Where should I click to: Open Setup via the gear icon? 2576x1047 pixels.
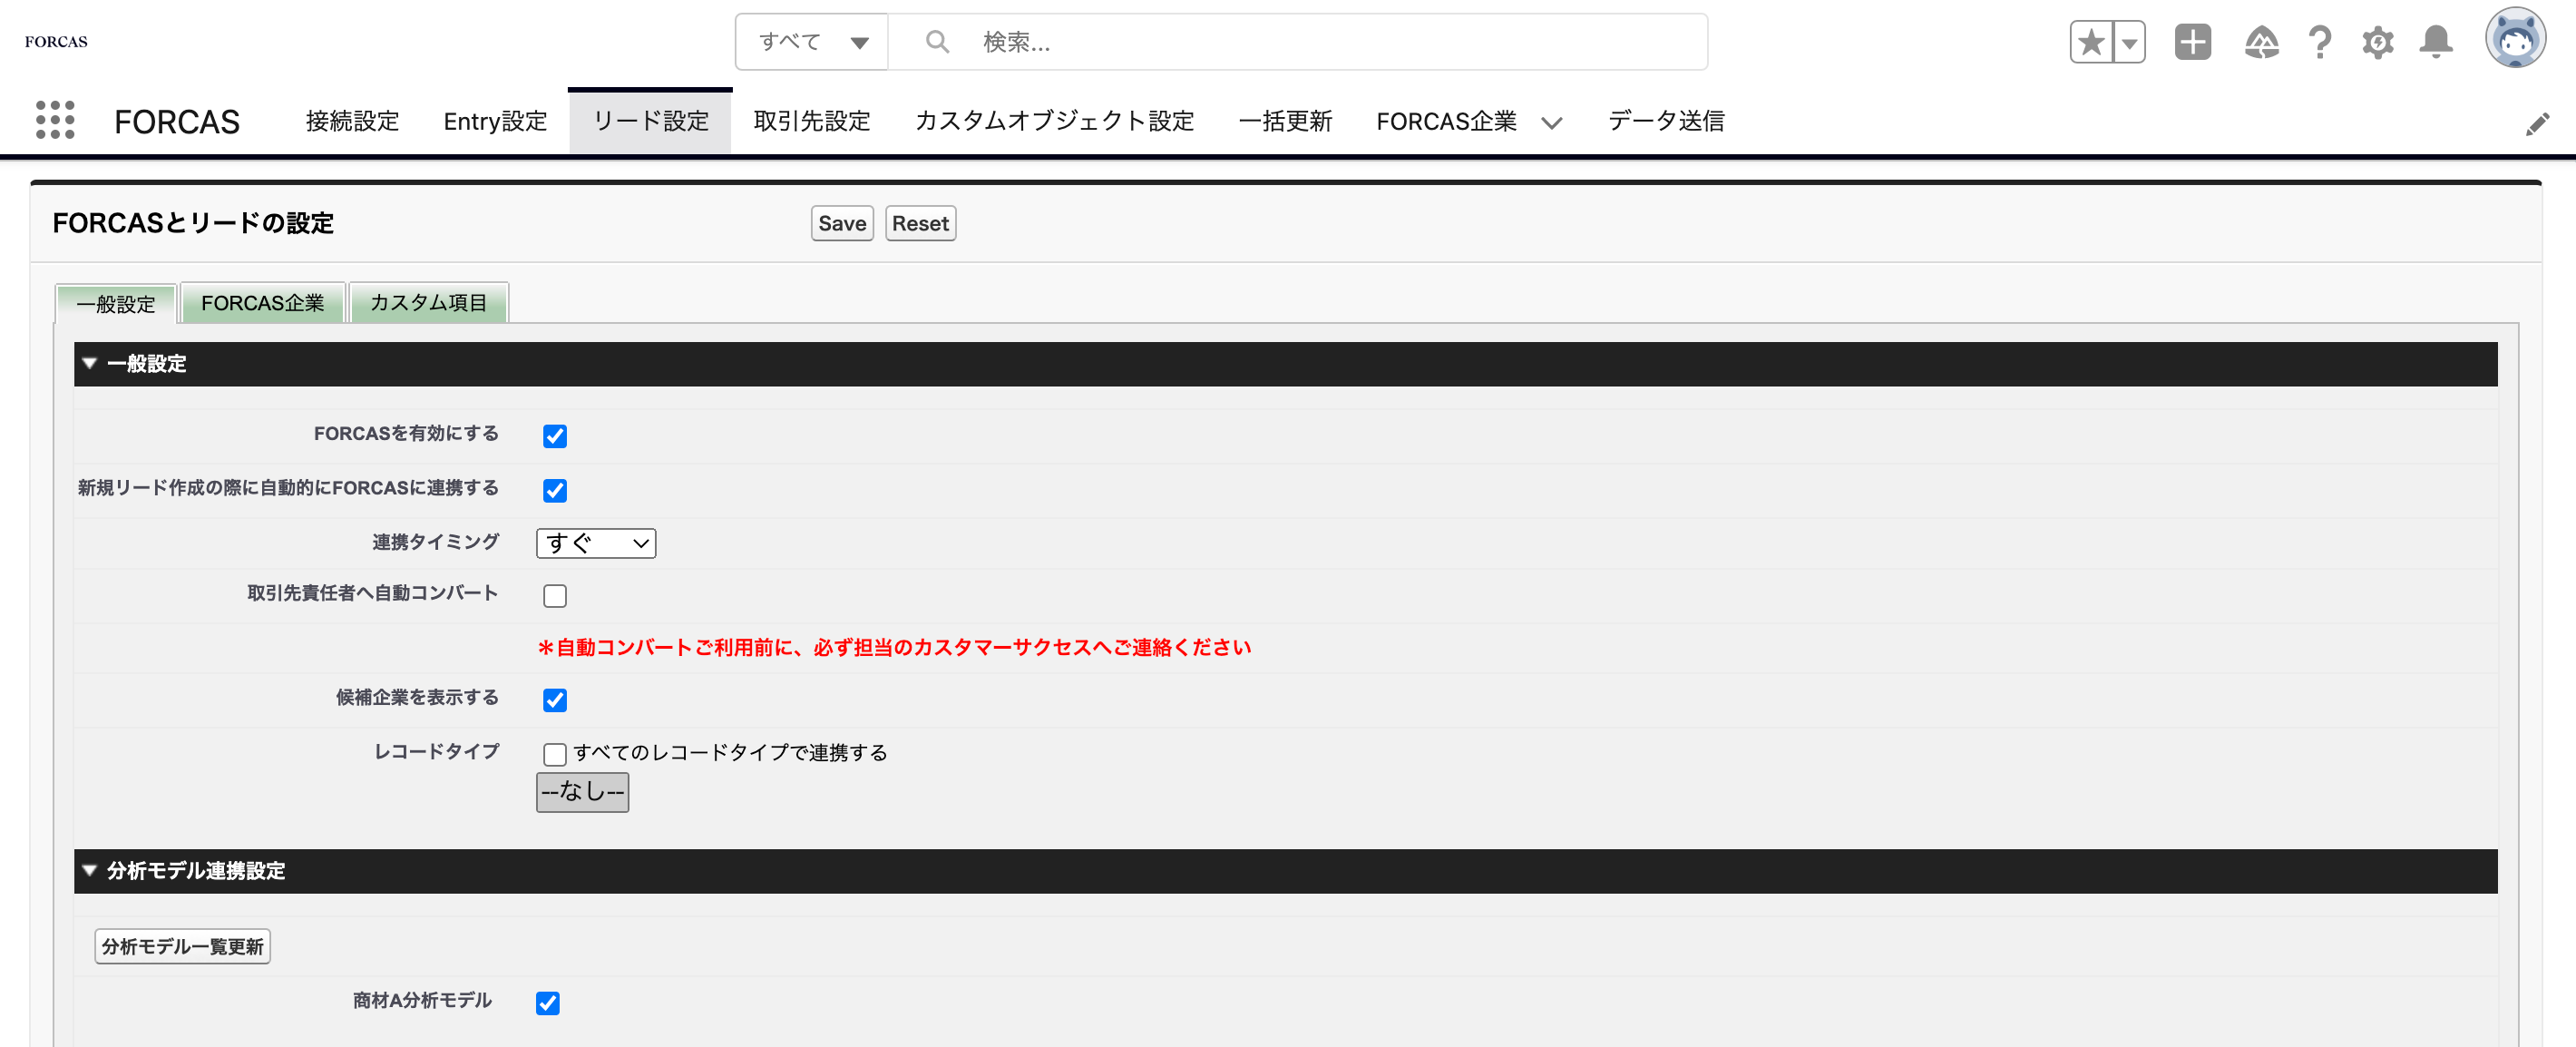pyautogui.click(x=2379, y=42)
